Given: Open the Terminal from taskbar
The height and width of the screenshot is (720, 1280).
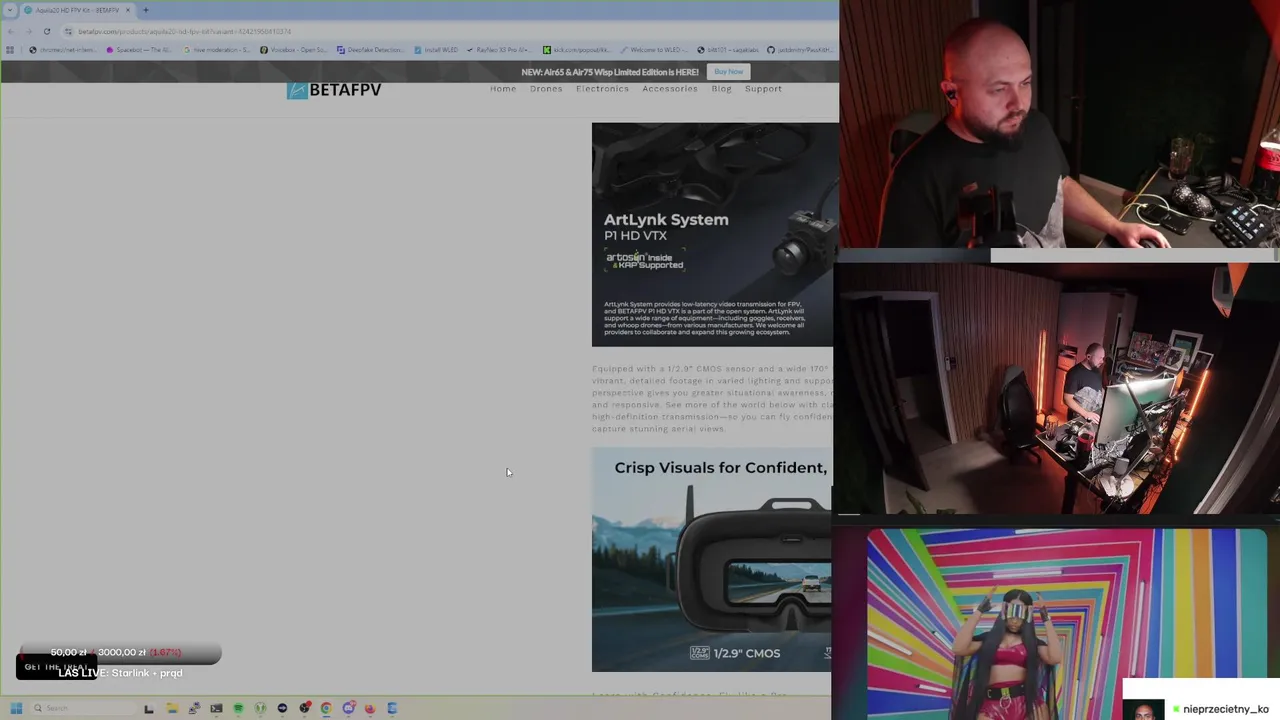Looking at the screenshot, I should pos(216,708).
